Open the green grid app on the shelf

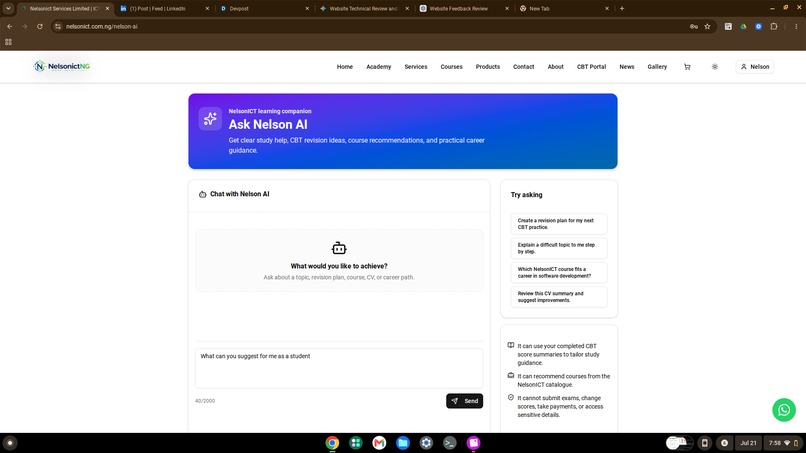356,443
